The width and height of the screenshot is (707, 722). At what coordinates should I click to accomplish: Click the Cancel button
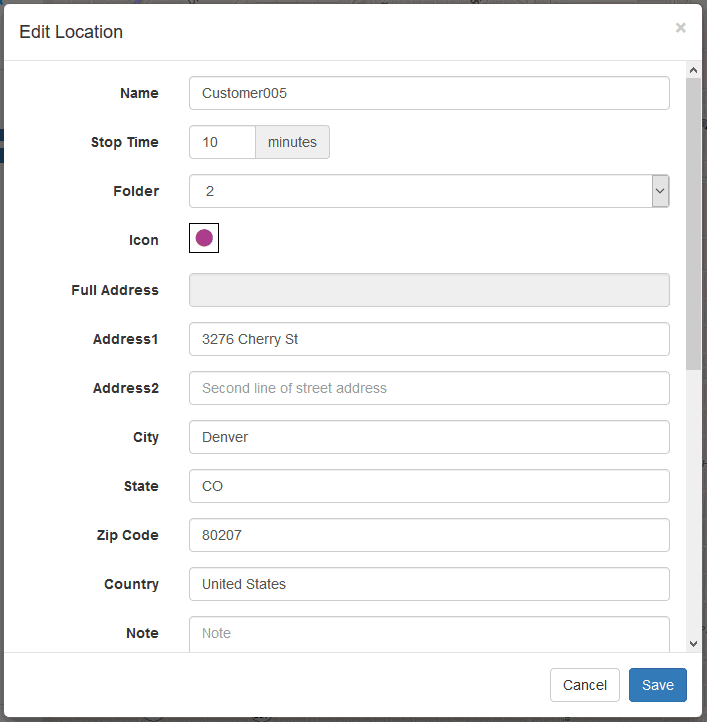click(x=584, y=685)
